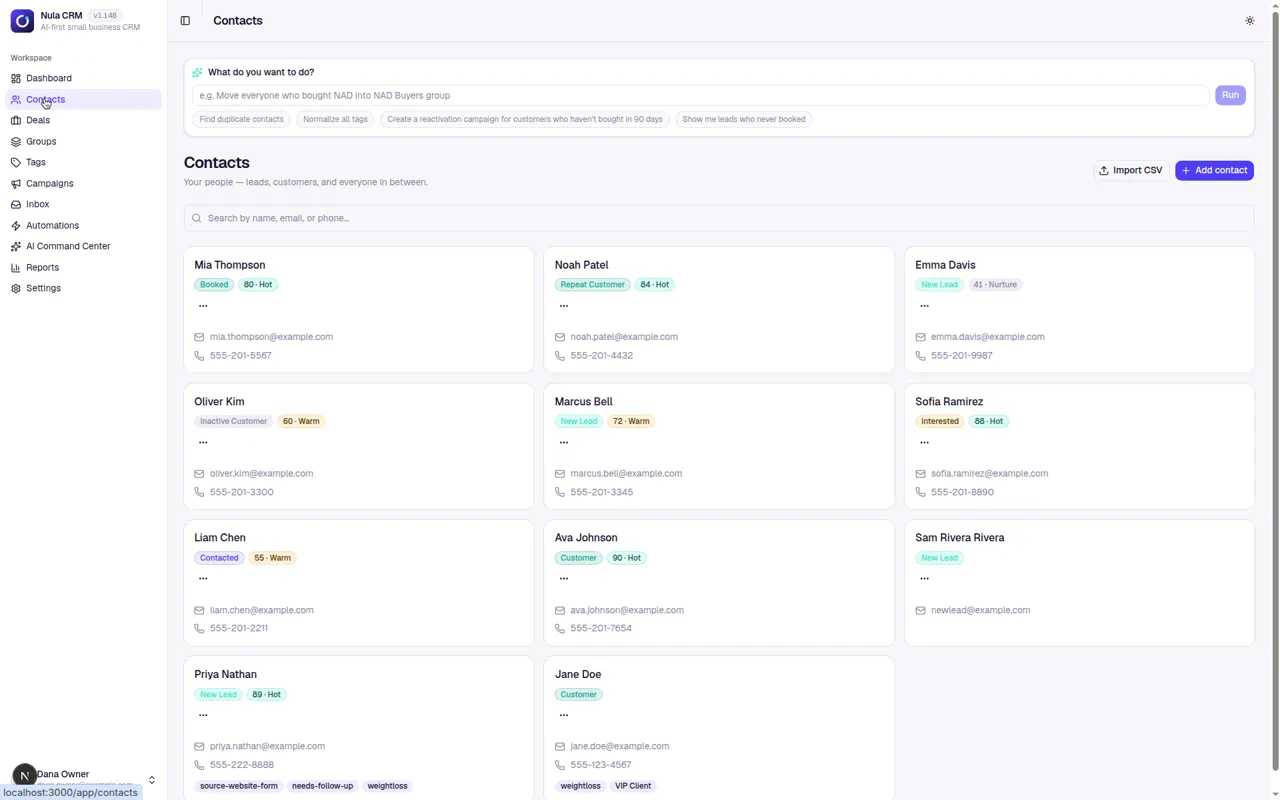Click the phone icon beside 555-201-9987
1280x800 pixels.
(x=920, y=356)
